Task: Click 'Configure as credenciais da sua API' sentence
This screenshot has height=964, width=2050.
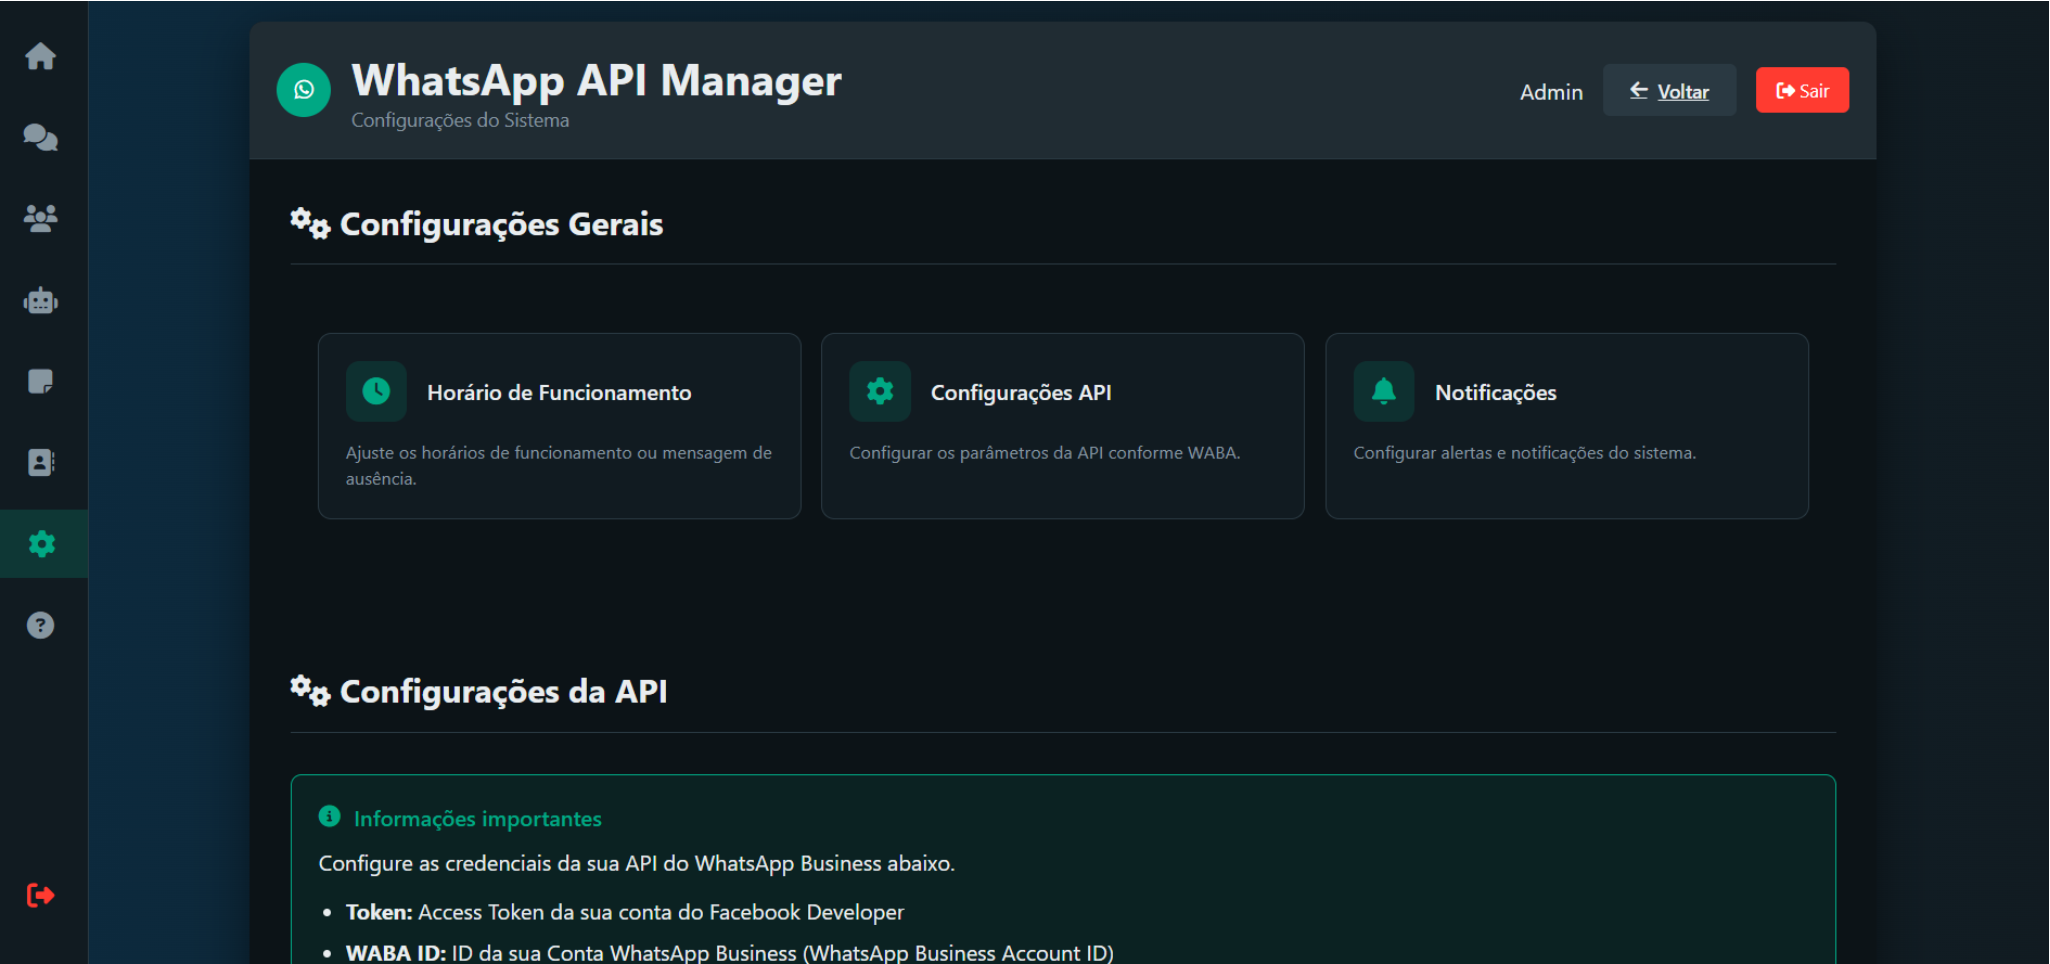Action: pos(637,863)
